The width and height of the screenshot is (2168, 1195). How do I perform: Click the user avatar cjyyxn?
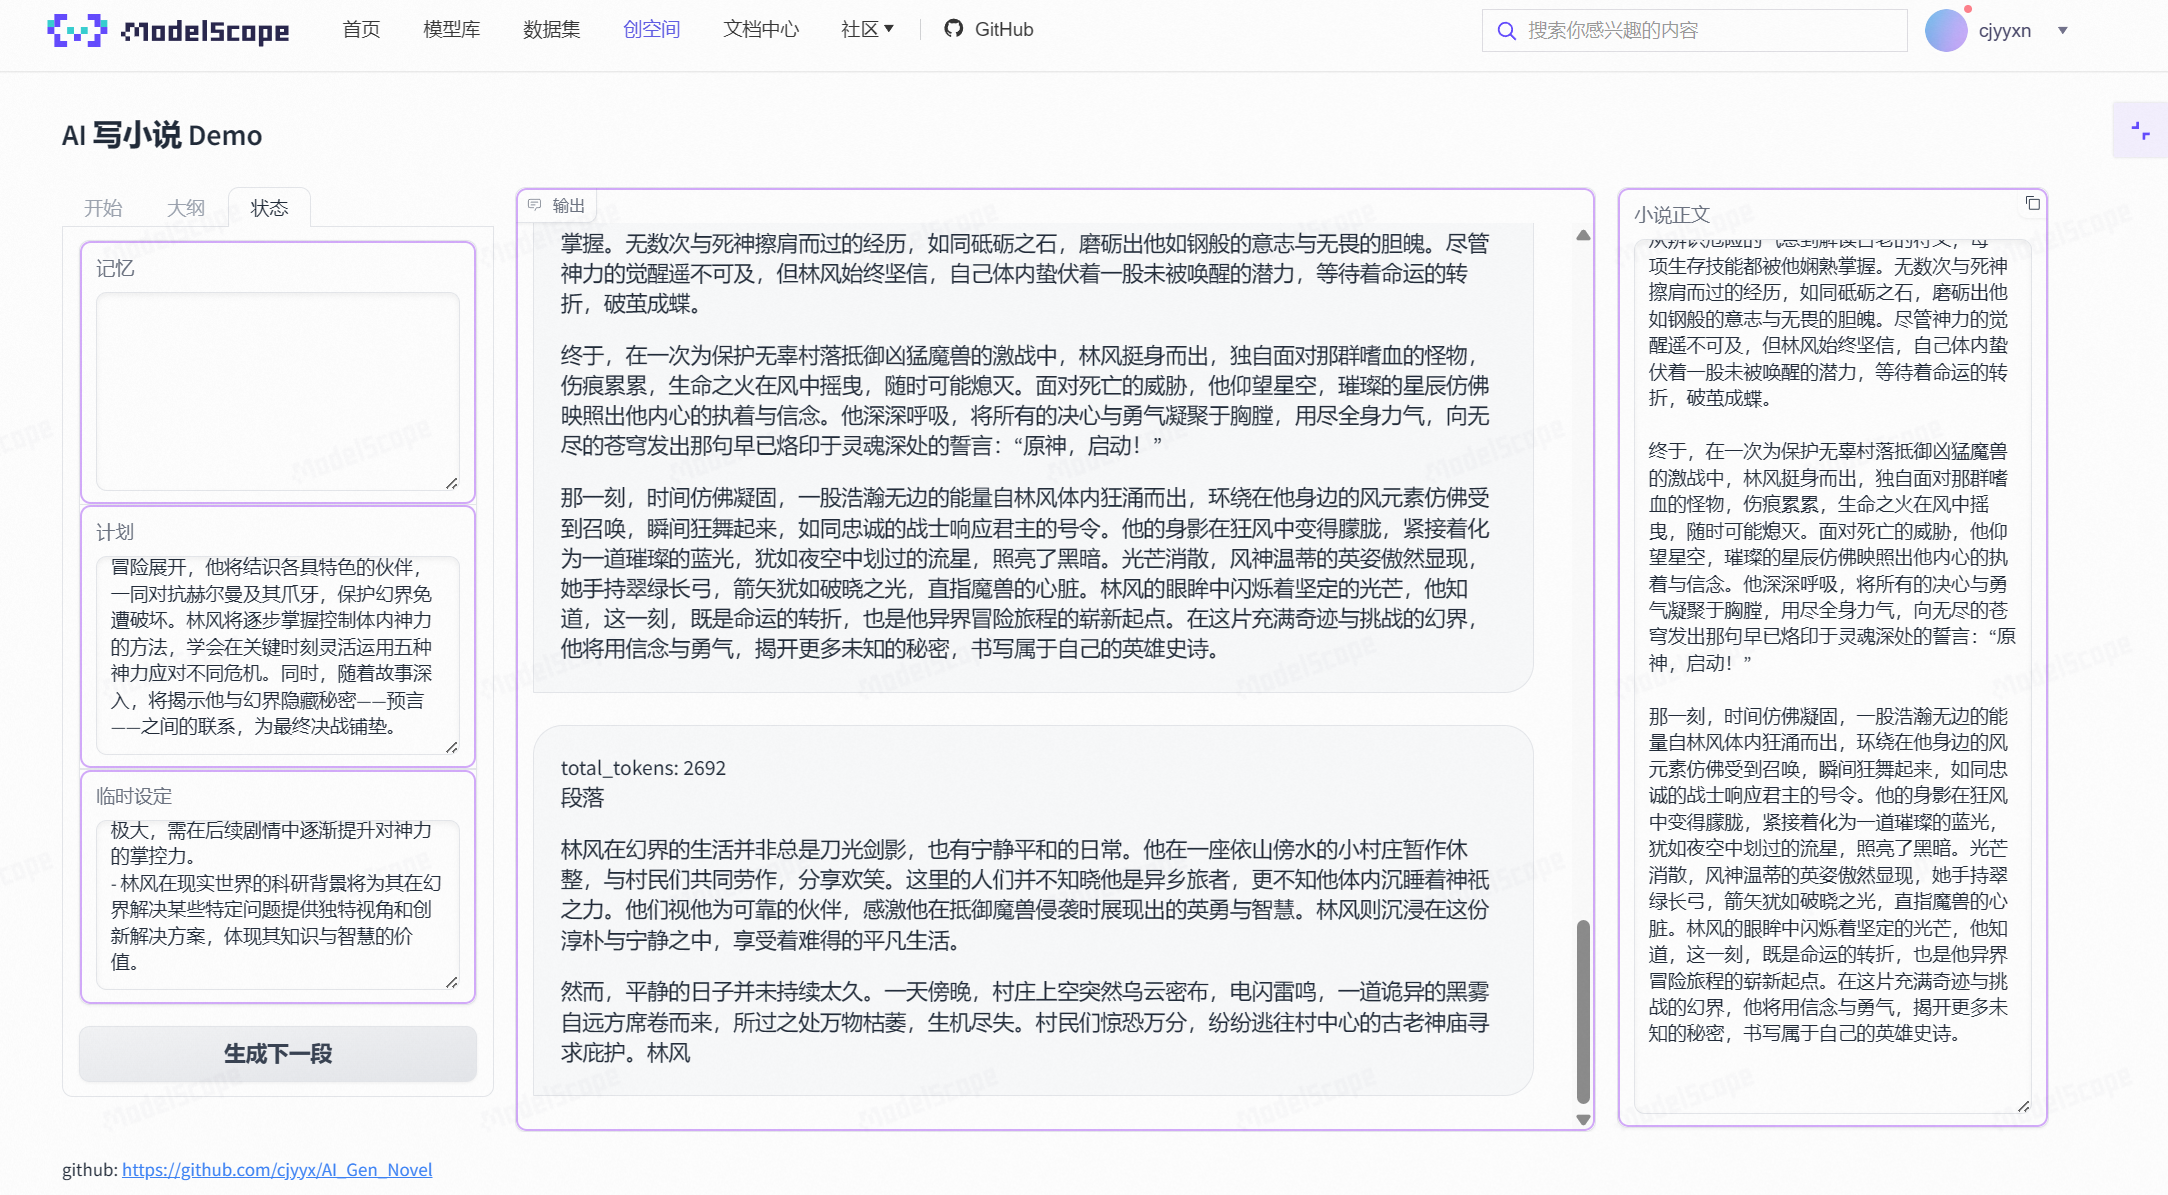click(1946, 31)
